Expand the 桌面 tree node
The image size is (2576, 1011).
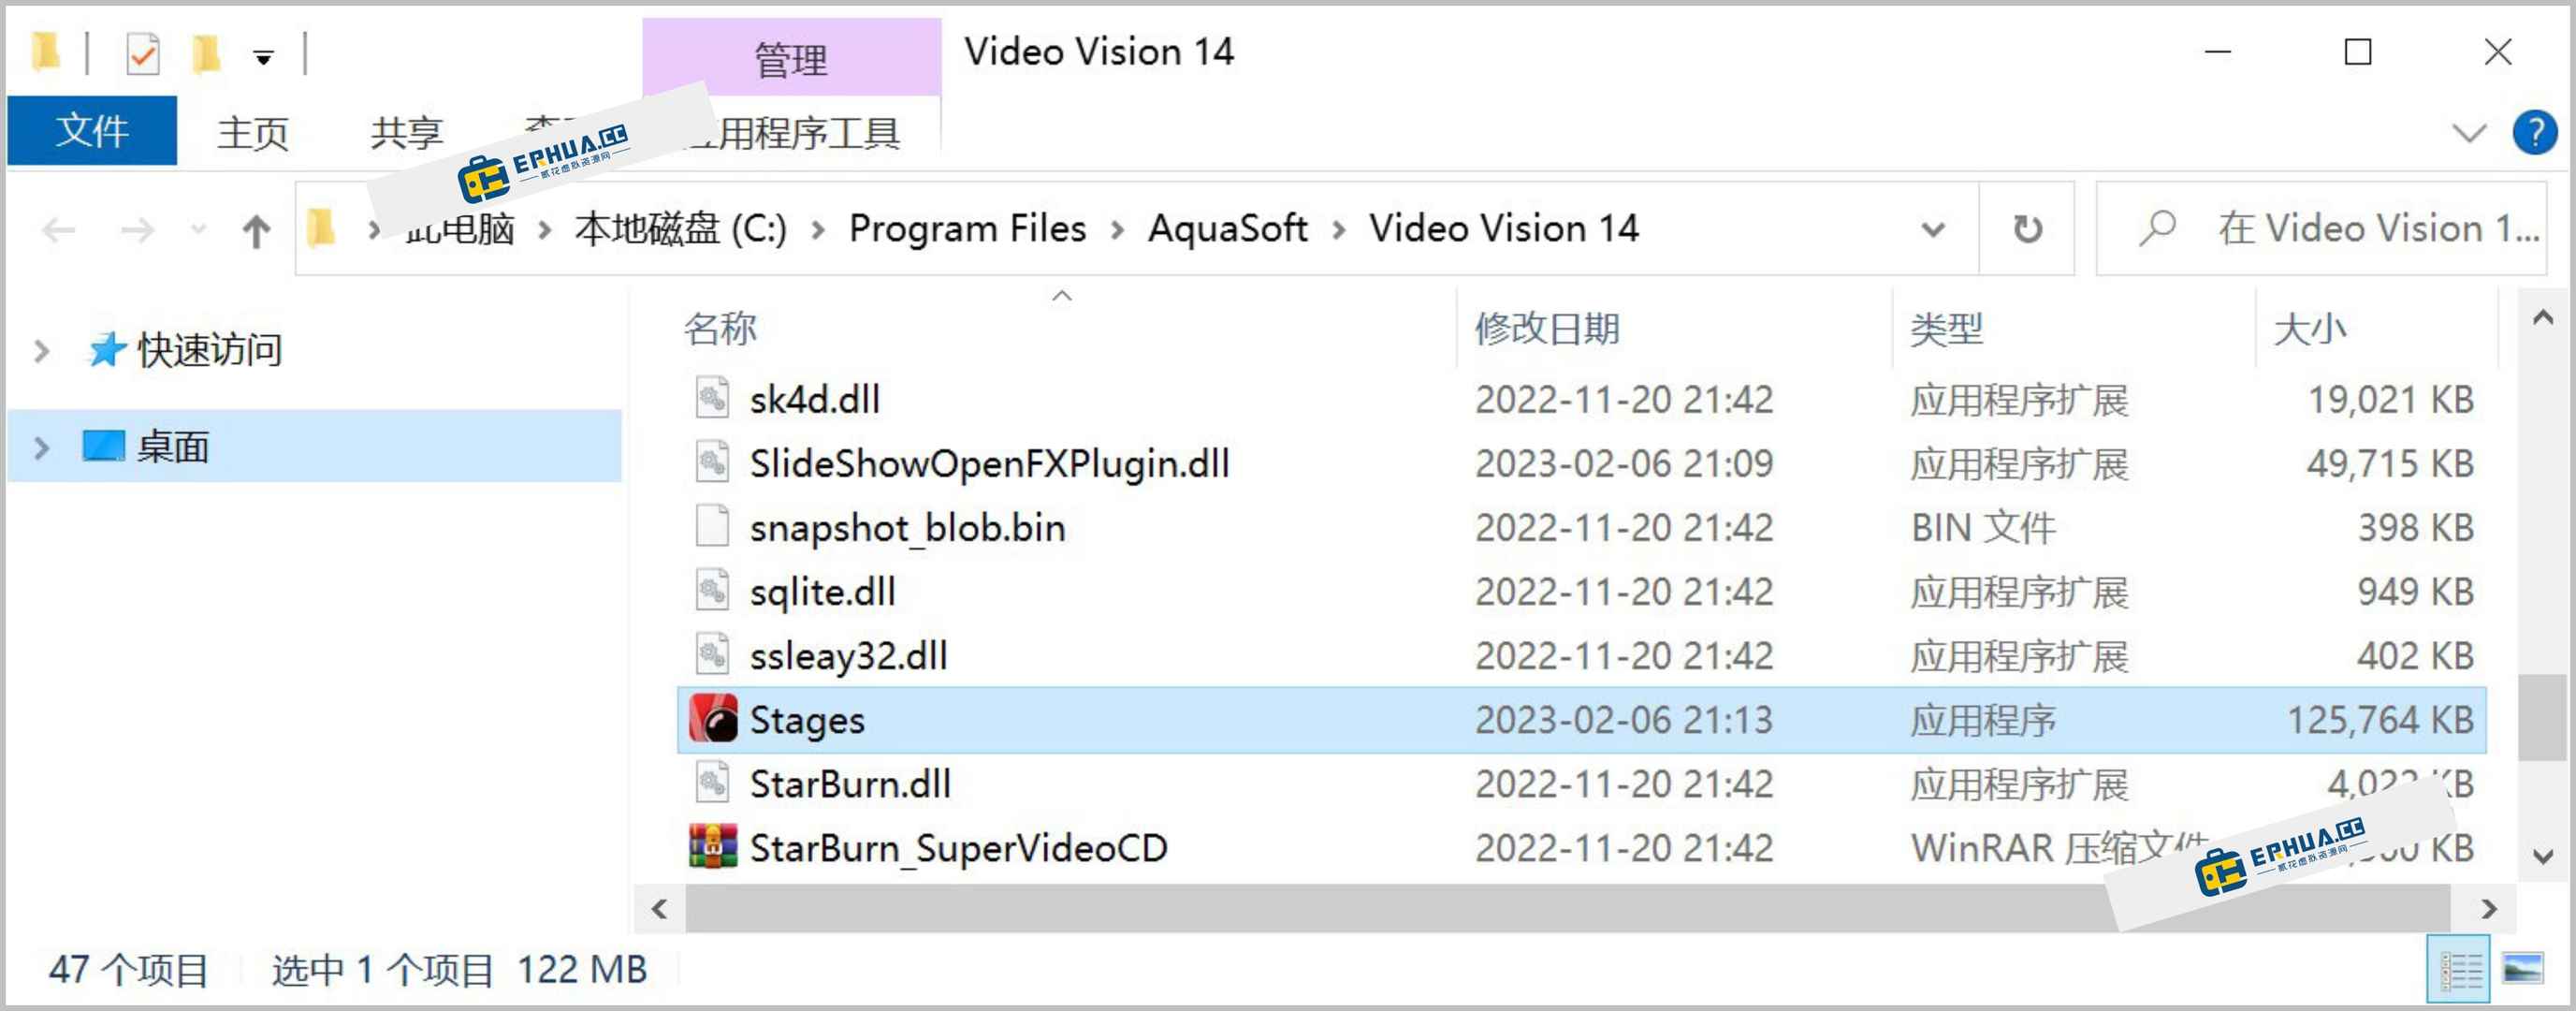[x=41, y=447]
